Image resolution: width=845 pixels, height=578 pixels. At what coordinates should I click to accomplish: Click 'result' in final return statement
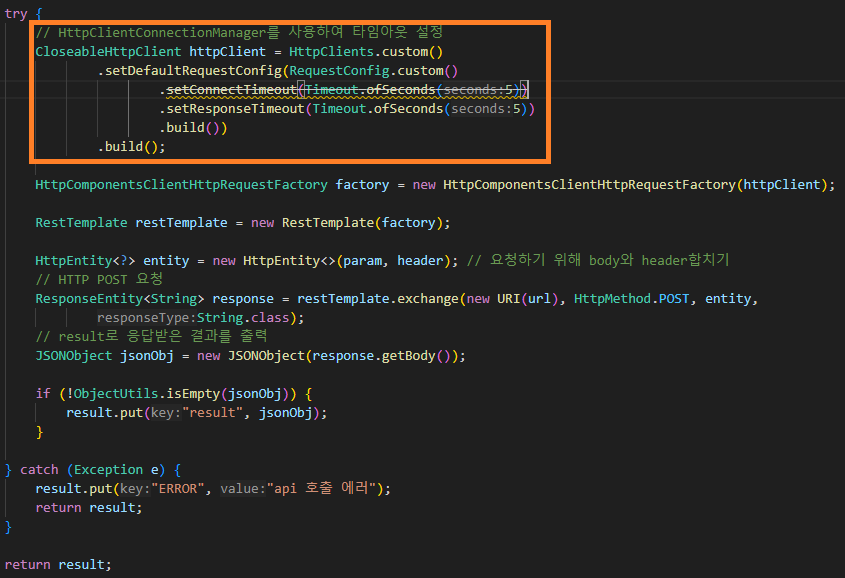[x=81, y=565]
